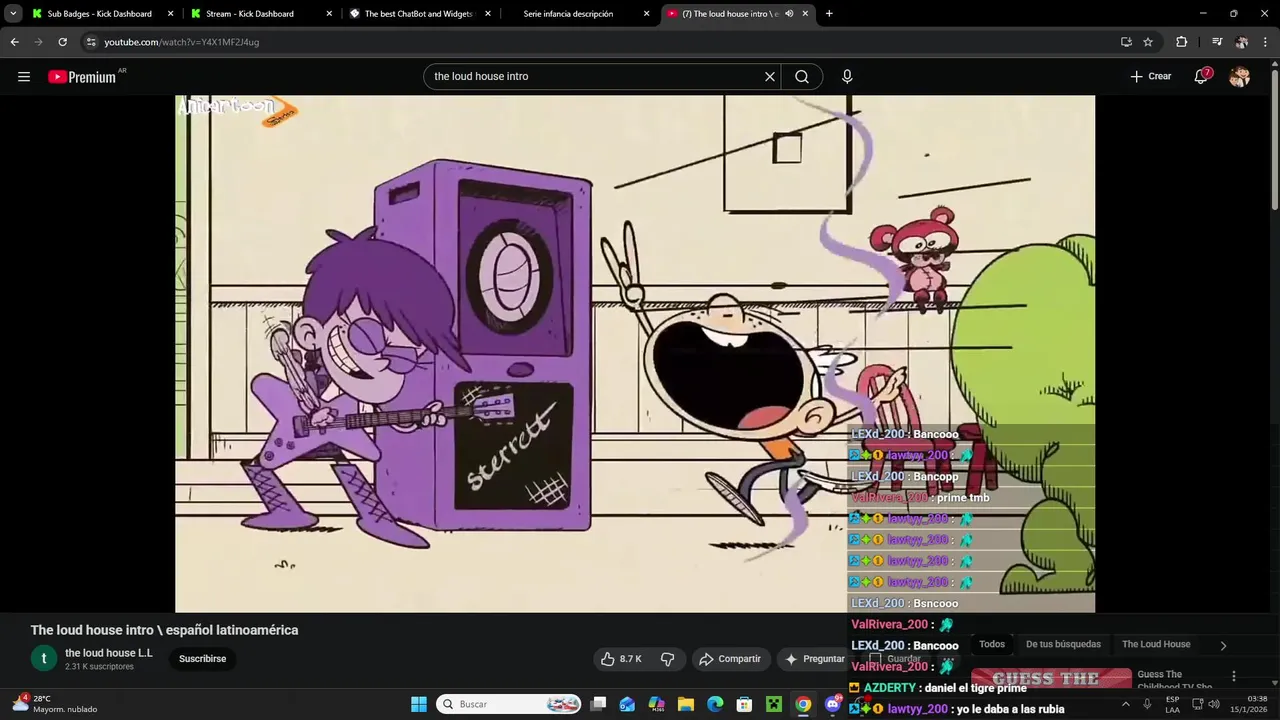Open media controls icon in Chrome toolbar
This screenshot has height=720, width=1280.
(x=1217, y=42)
